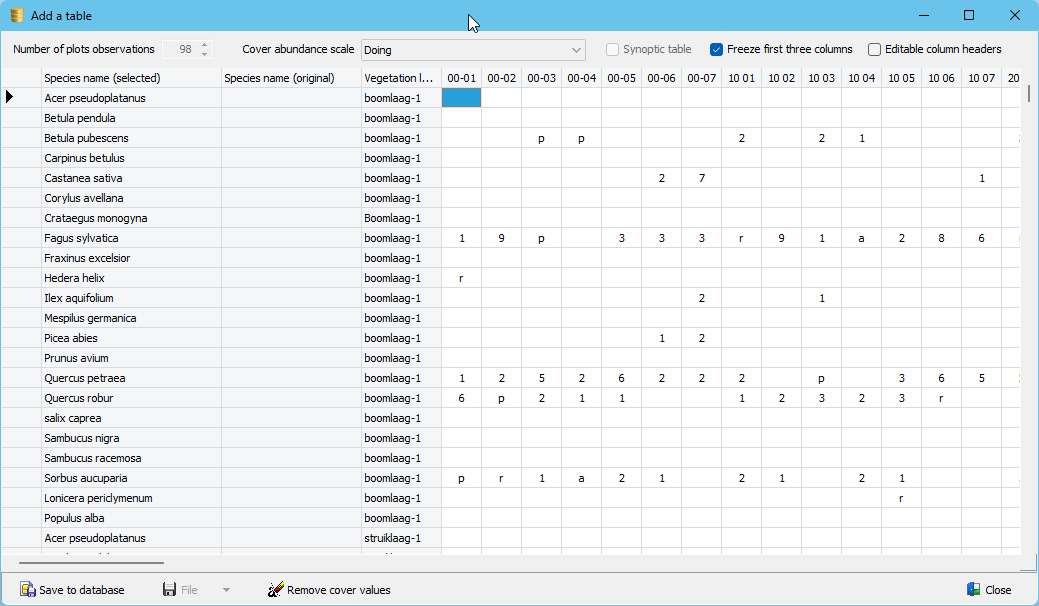Increase the number of plots observations

tap(205, 45)
